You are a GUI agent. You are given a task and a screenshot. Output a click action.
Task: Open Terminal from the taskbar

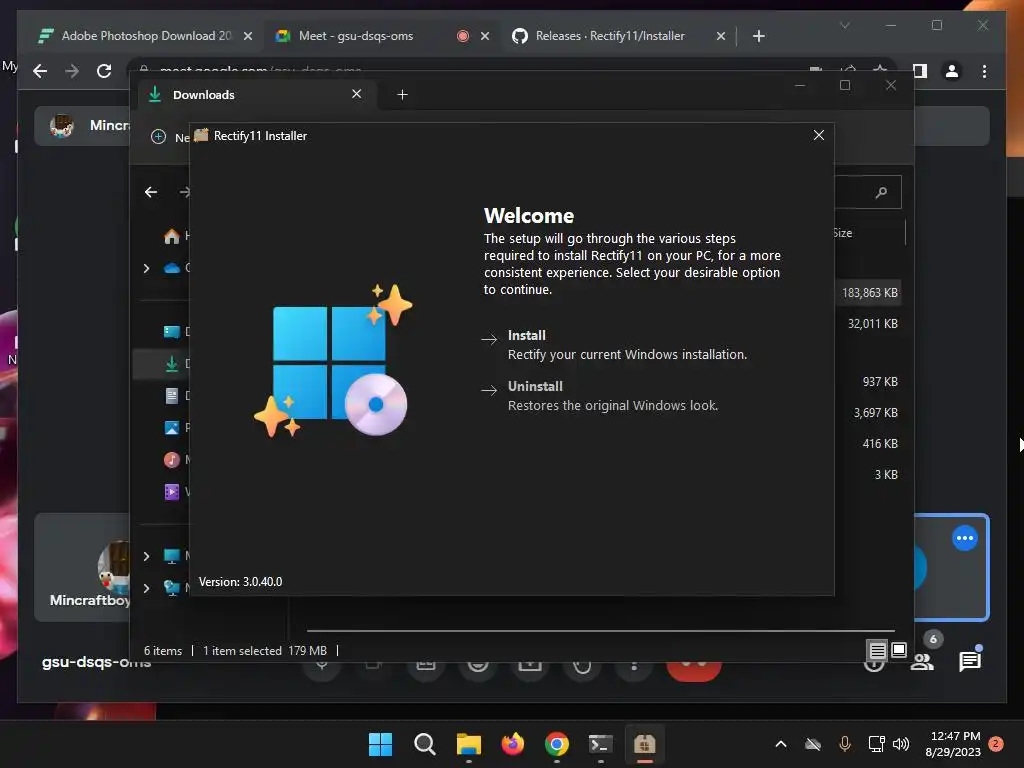pyautogui.click(x=600, y=744)
